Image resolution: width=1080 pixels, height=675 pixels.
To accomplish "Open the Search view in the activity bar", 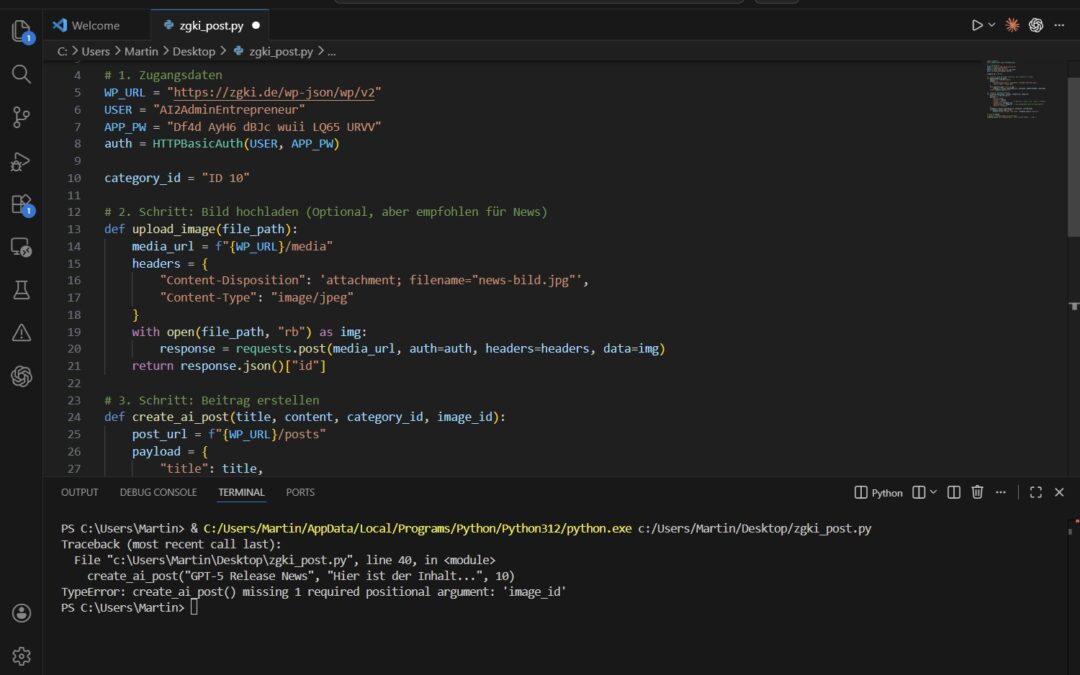I will click(22, 74).
